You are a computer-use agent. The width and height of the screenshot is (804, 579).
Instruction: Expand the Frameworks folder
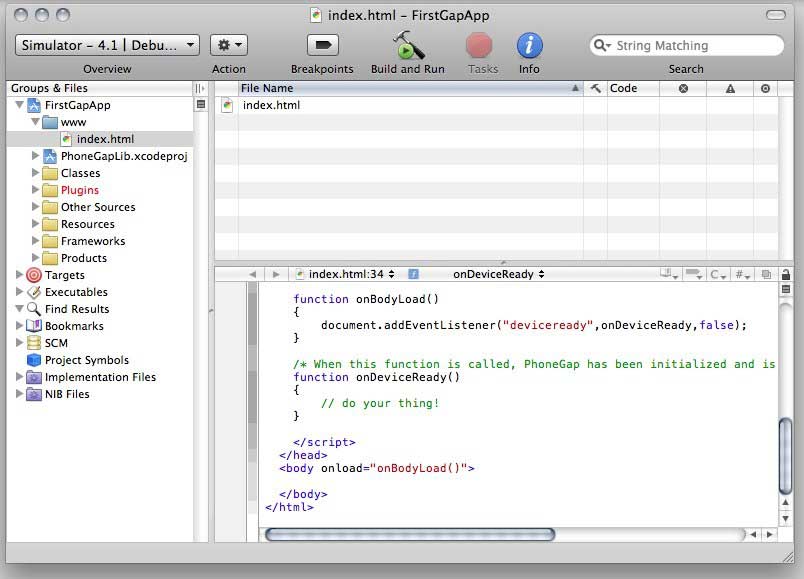[x=36, y=241]
